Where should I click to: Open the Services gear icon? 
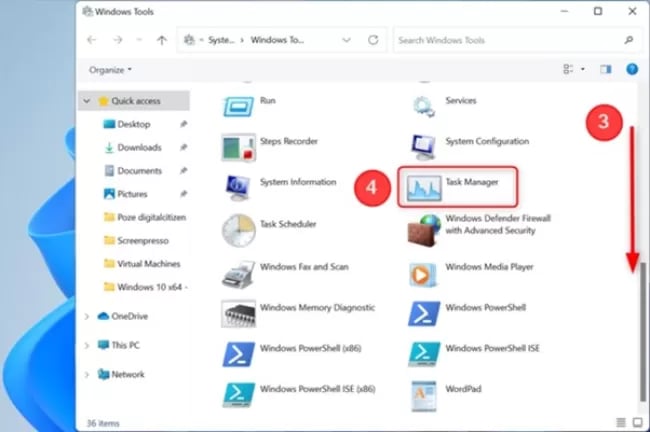click(423, 107)
